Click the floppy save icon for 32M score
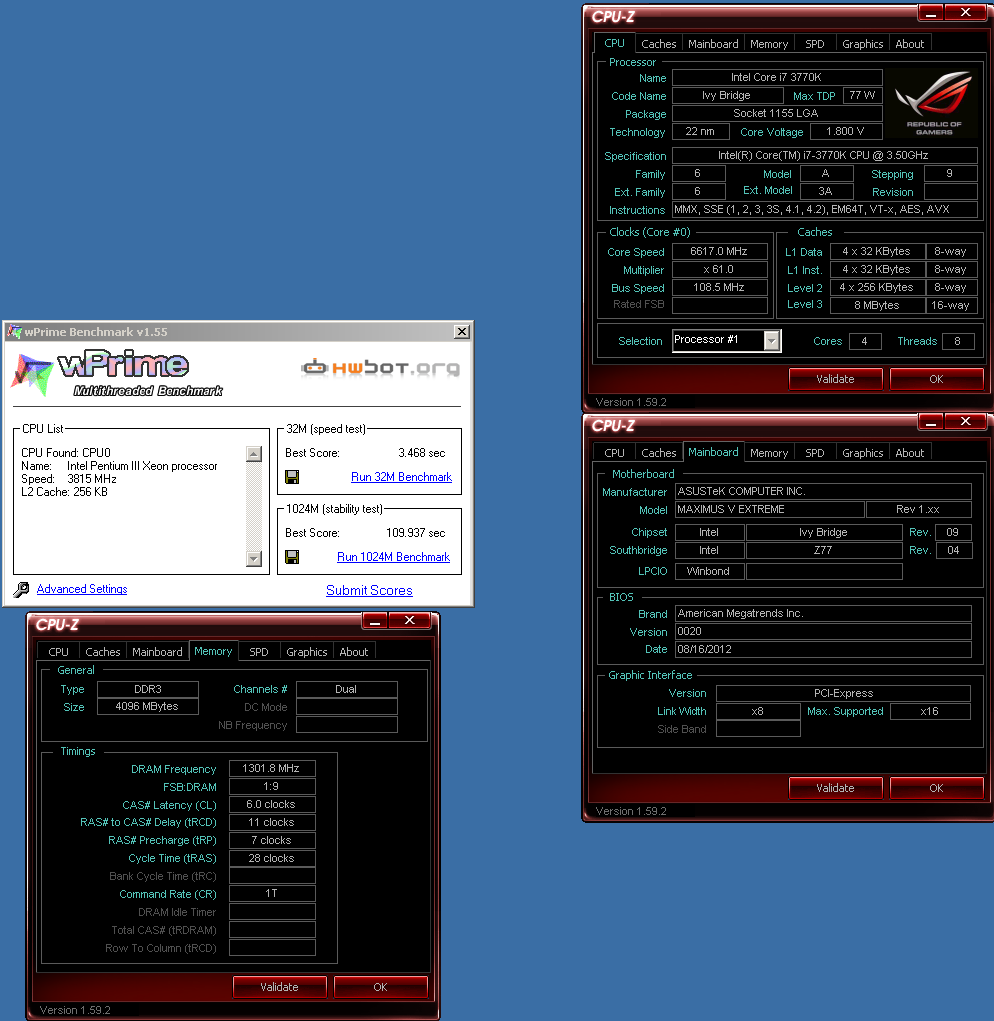994x1021 pixels. (292, 477)
